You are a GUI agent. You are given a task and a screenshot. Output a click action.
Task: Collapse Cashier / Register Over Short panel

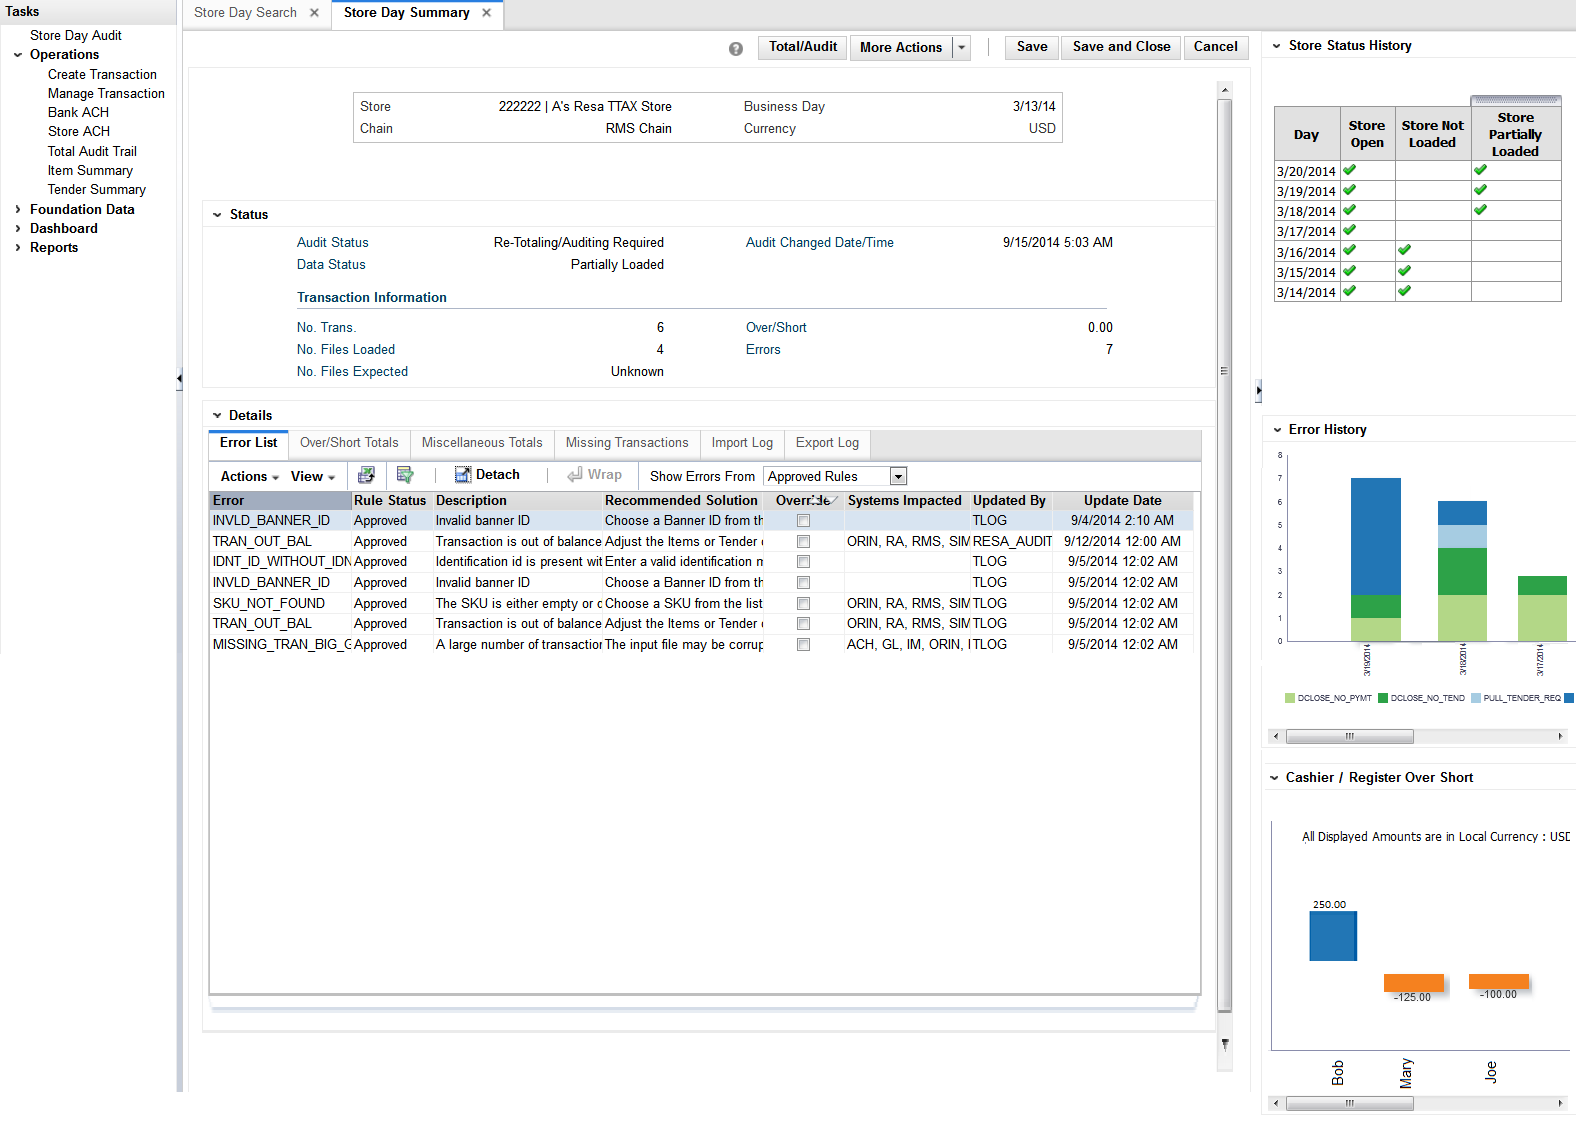[1274, 778]
